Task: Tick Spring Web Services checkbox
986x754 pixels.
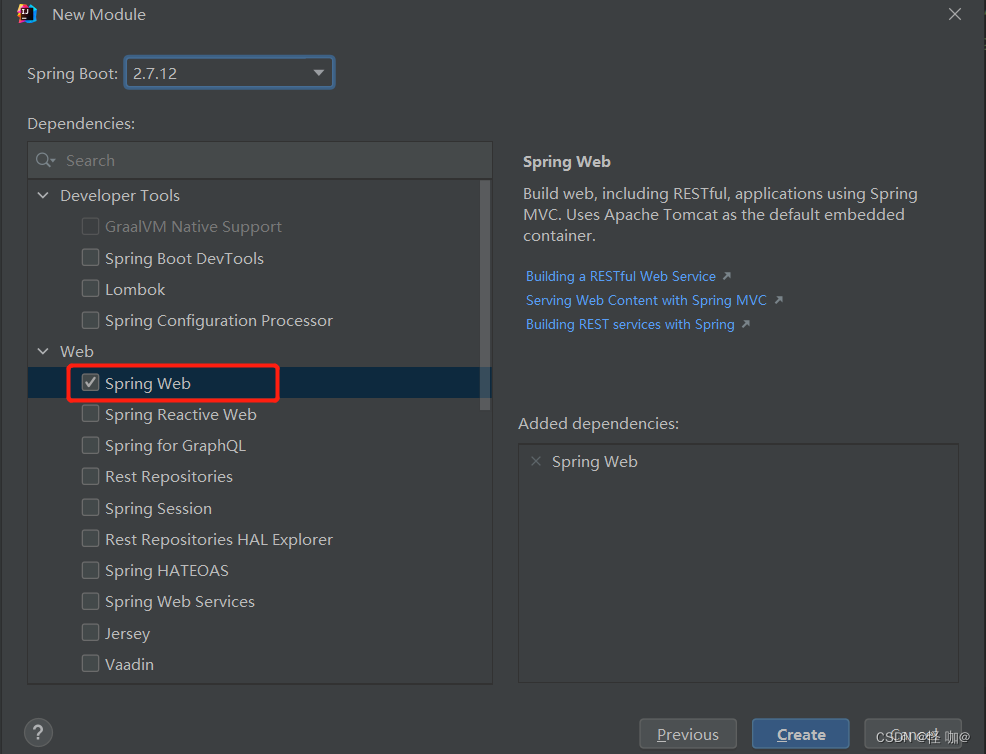Action: tap(91, 601)
